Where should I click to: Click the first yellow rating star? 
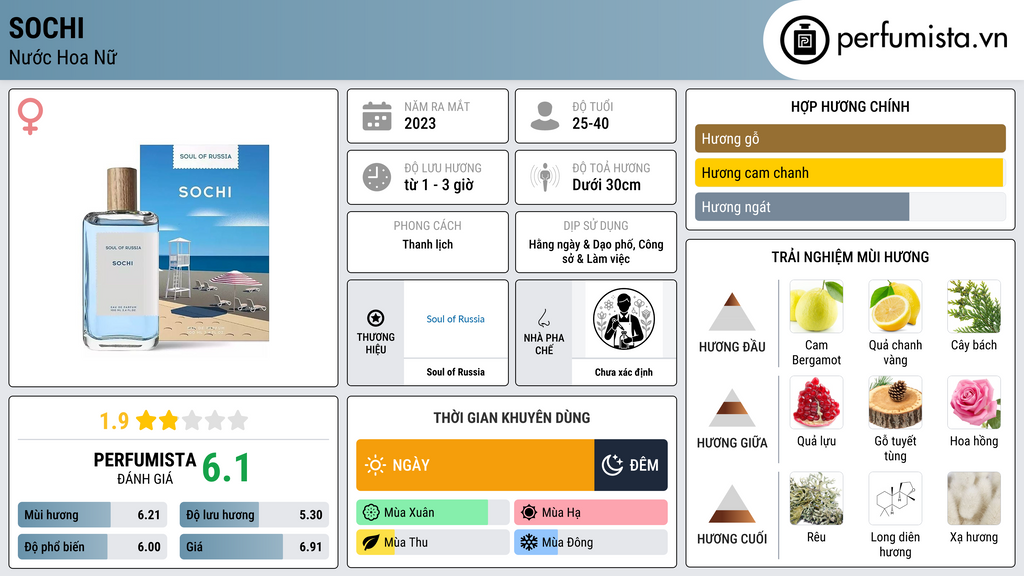(146, 420)
